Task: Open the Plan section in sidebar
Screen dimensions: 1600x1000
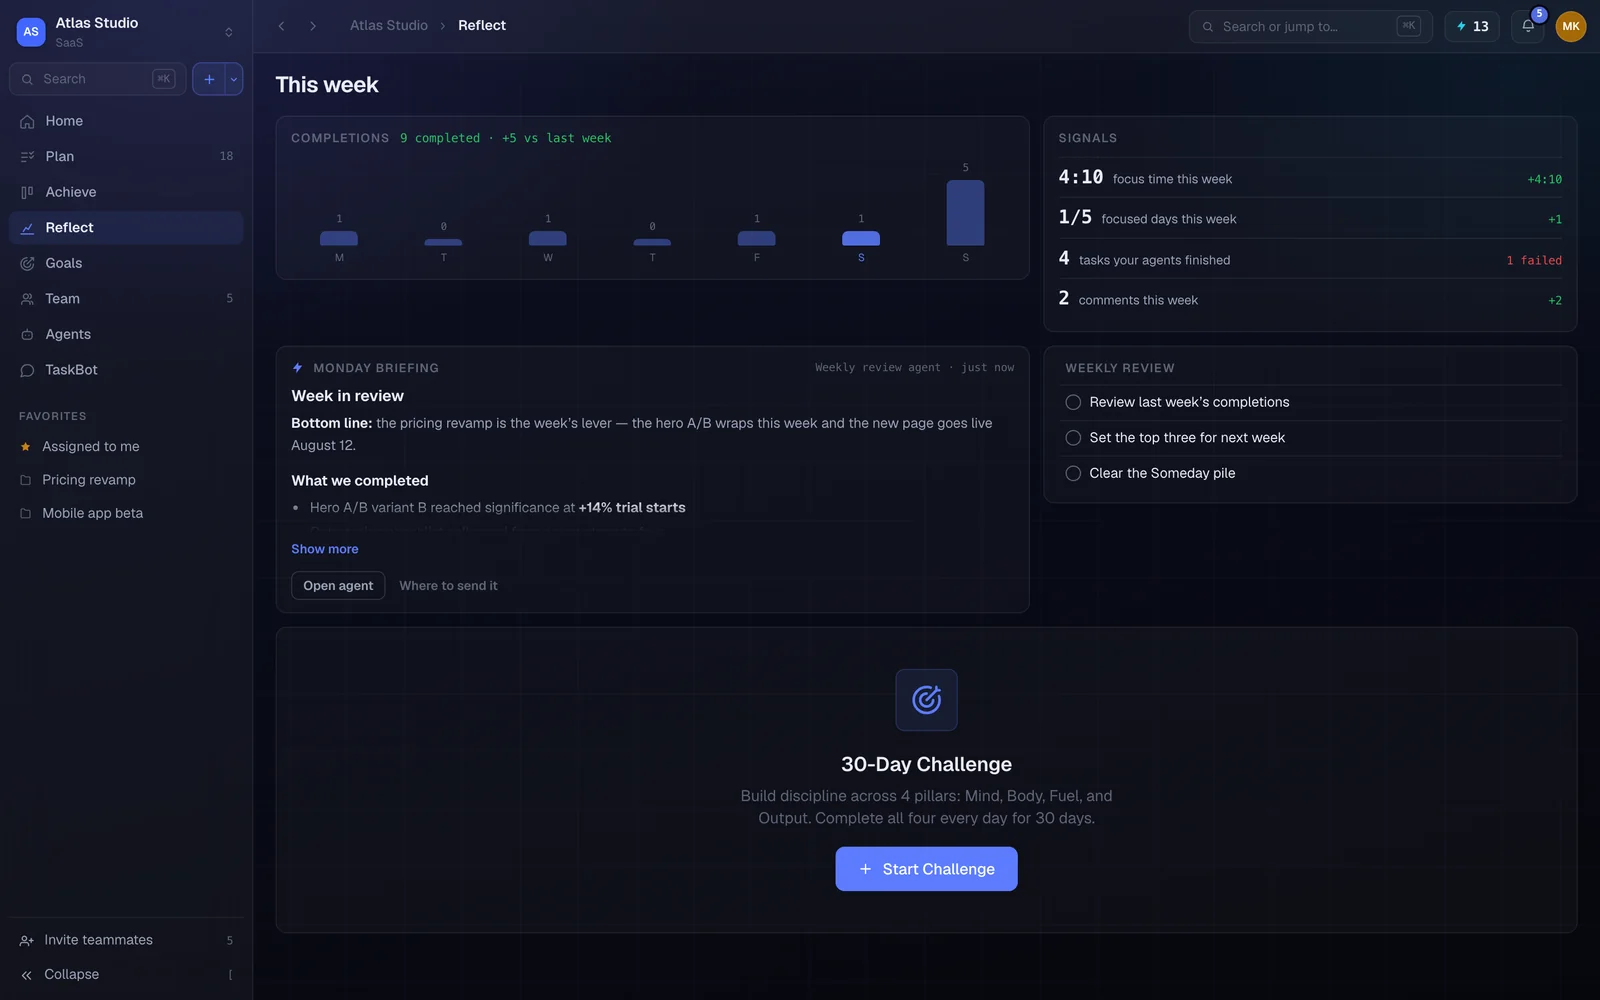Action: click(x=126, y=156)
